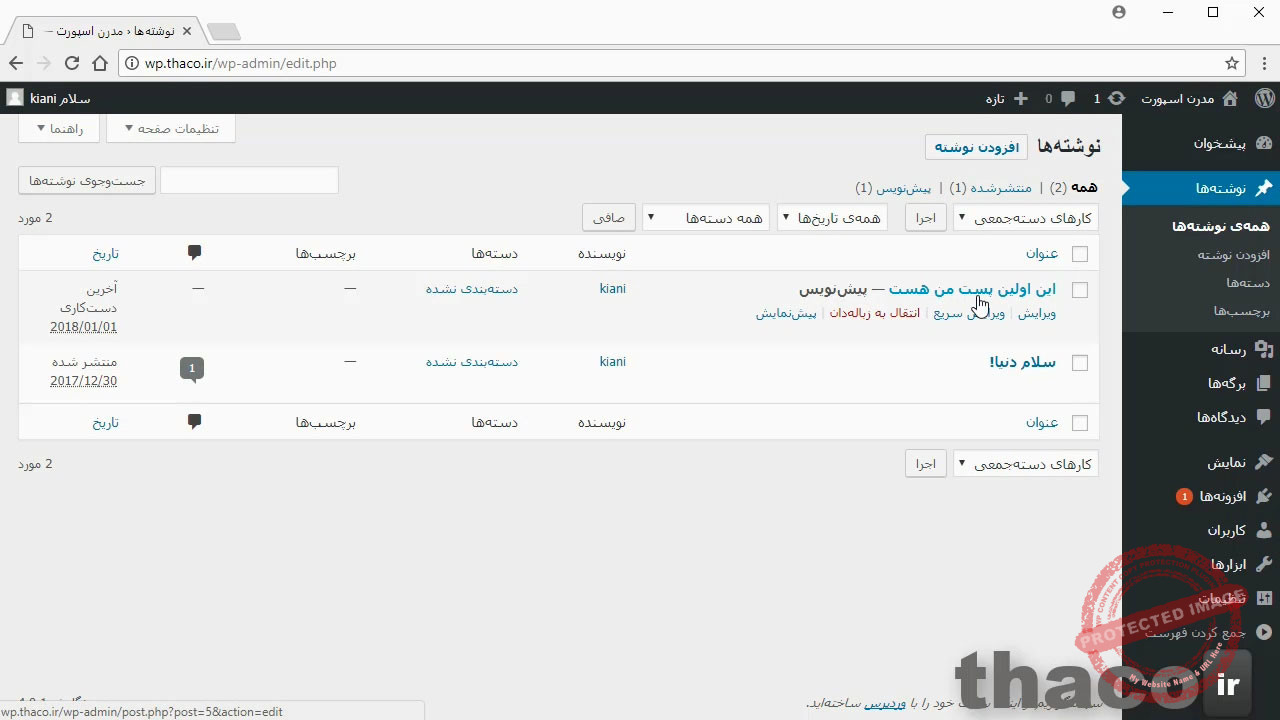Click inside the post search input field
This screenshot has height=720, width=1280.
pyautogui.click(x=249, y=180)
